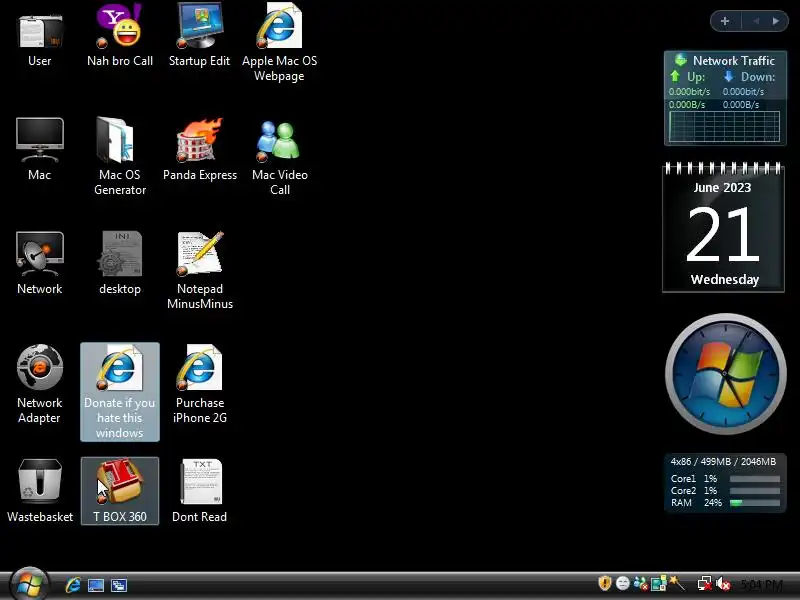Image resolution: width=800 pixels, height=600 pixels.
Task: Select Apple Mac OS Webpage shortcut
Action: click(279, 43)
